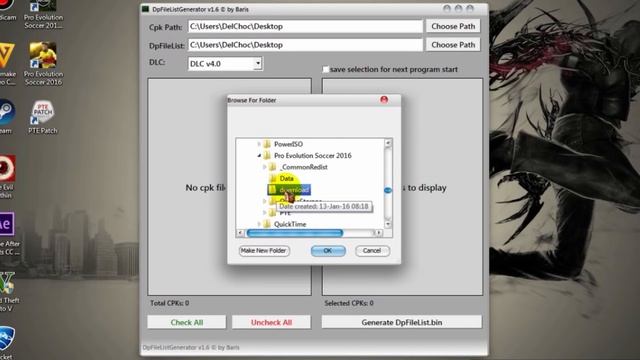Click Make New Folder button
640x360 pixels.
[264, 251]
